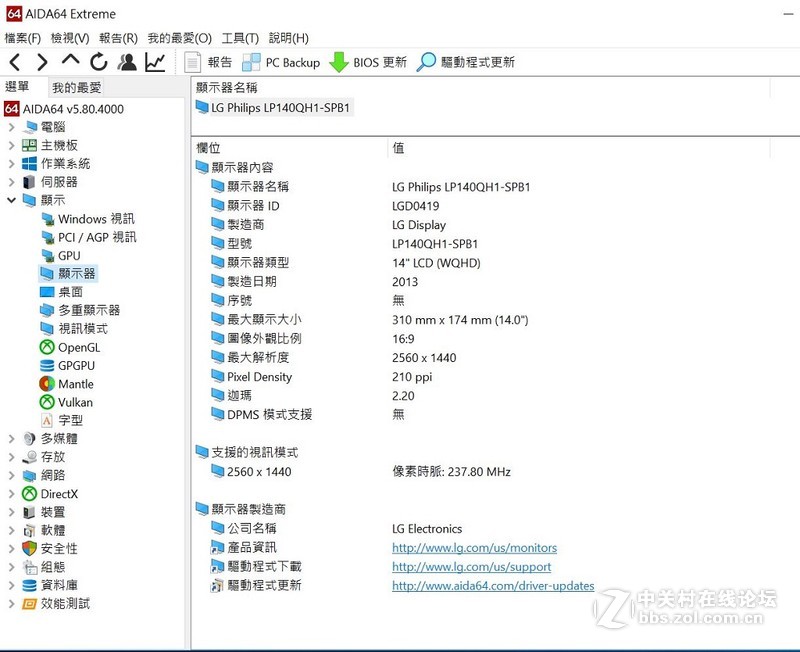The height and width of the screenshot is (652, 800).
Task: Select the 字型 font icon in the tree
Action: click(47, 420)
